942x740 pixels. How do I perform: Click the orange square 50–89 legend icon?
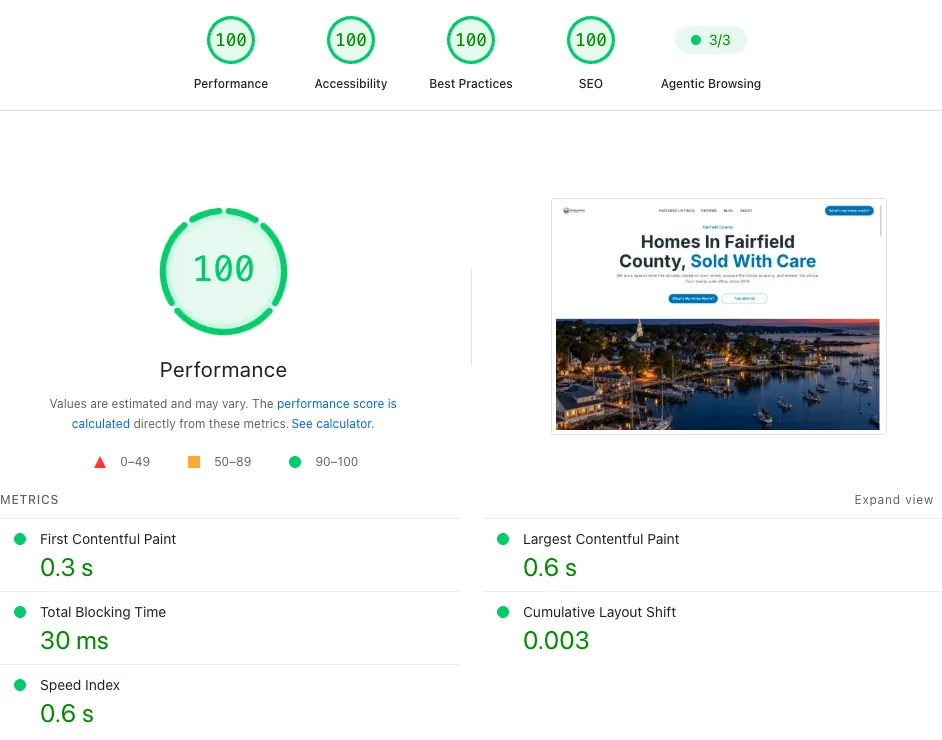coord(194,462)
